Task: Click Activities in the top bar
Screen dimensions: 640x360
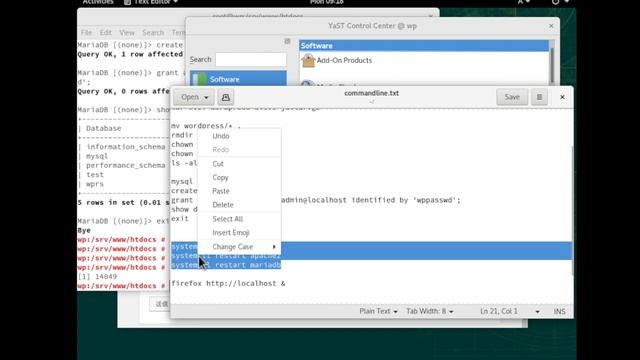Action: click(x=98, y=2)
